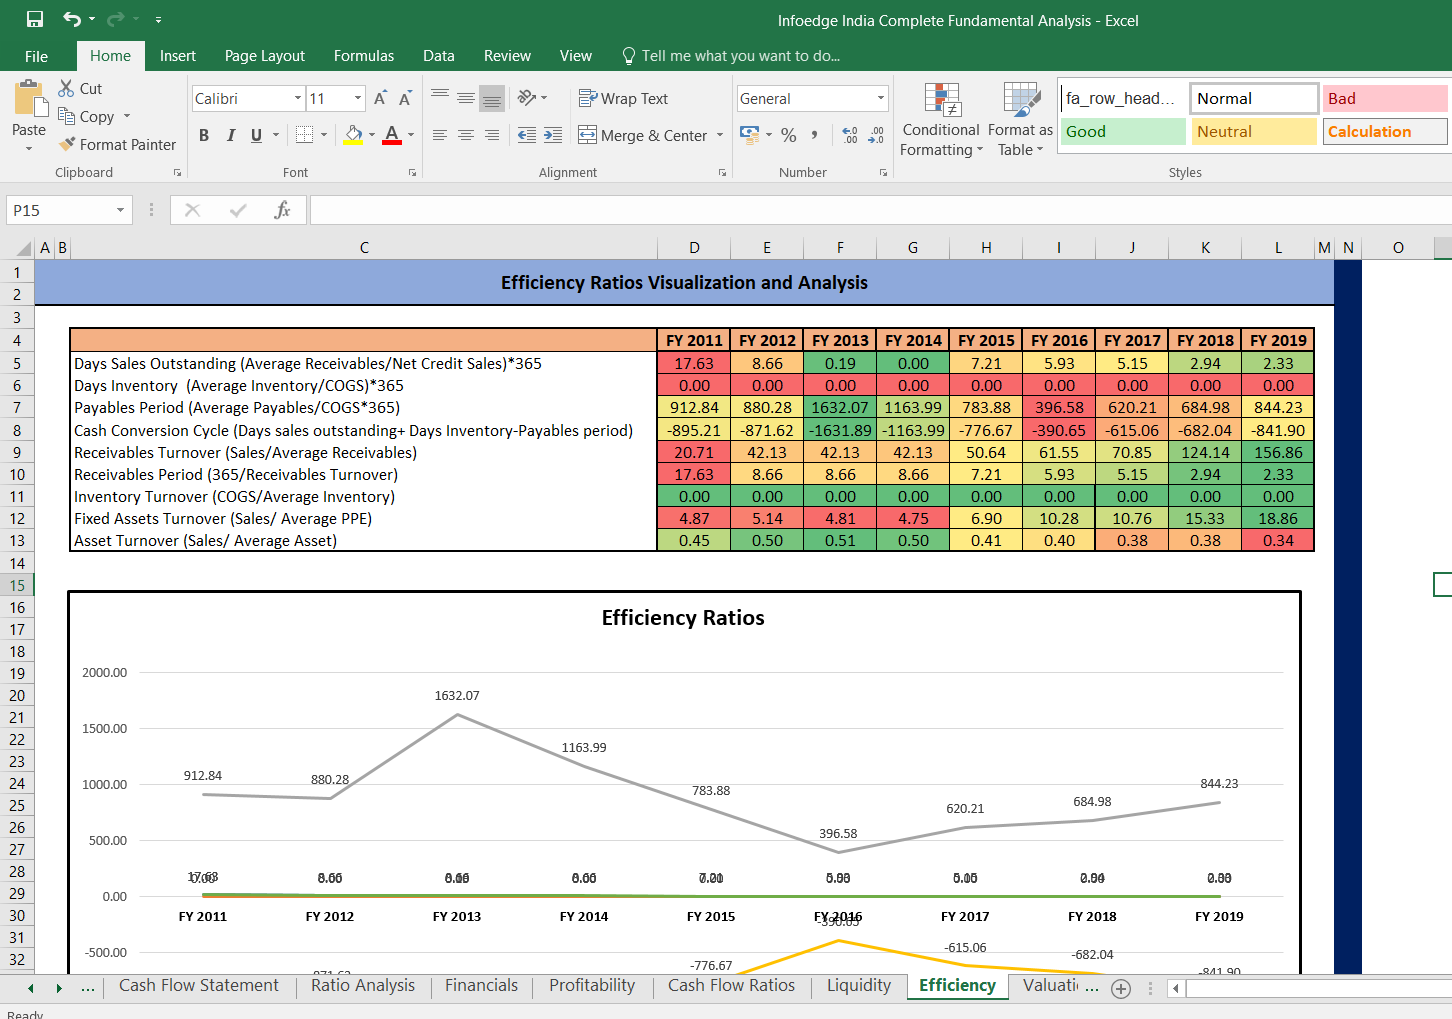1452x1019 pixels.
Task: Increase the indent
Action: tap(553, 135)
